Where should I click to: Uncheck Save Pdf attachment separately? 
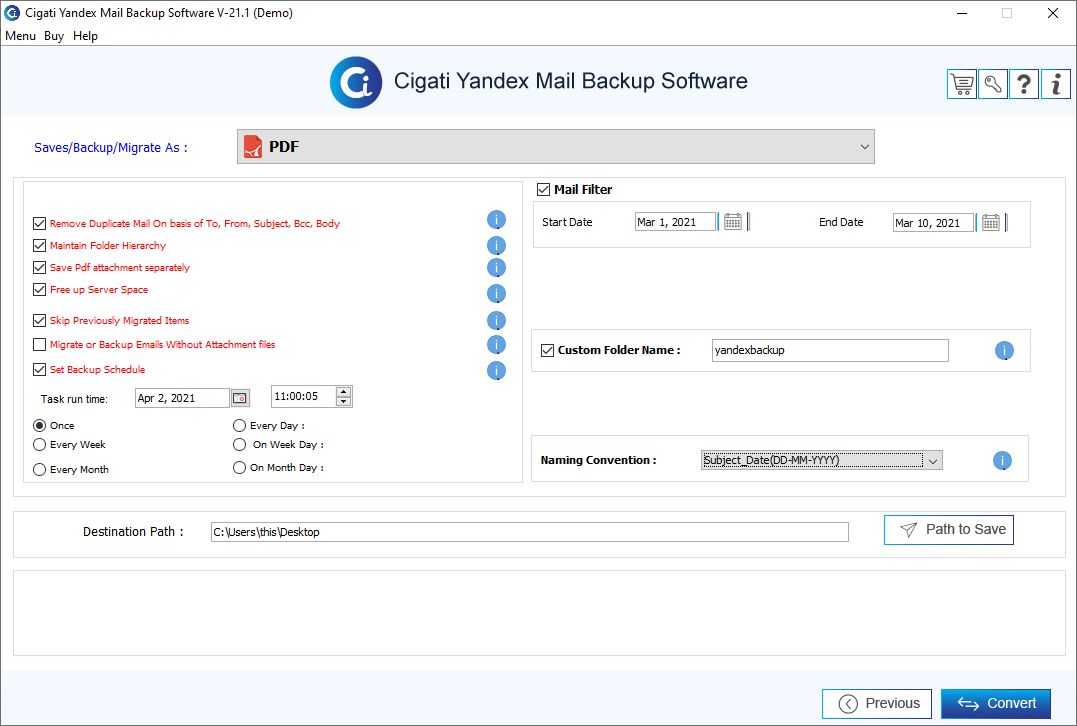pyautogui.click(x=39, y=267)
